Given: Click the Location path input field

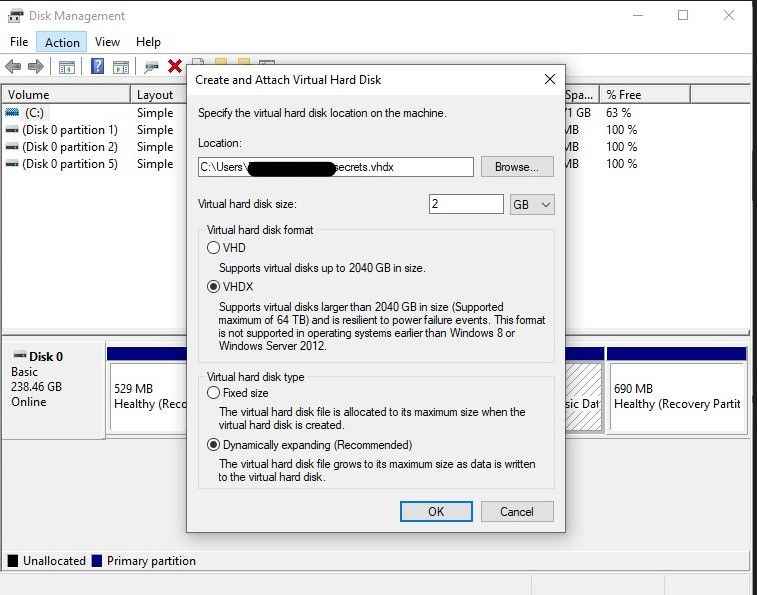Looking at the screenshot, I should coord(336,167).
